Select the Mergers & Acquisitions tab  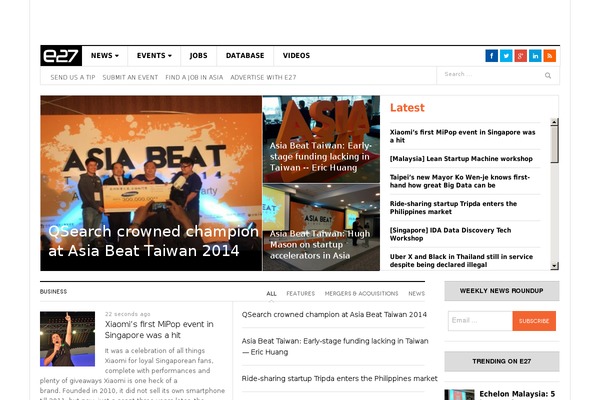coord(361,294)
